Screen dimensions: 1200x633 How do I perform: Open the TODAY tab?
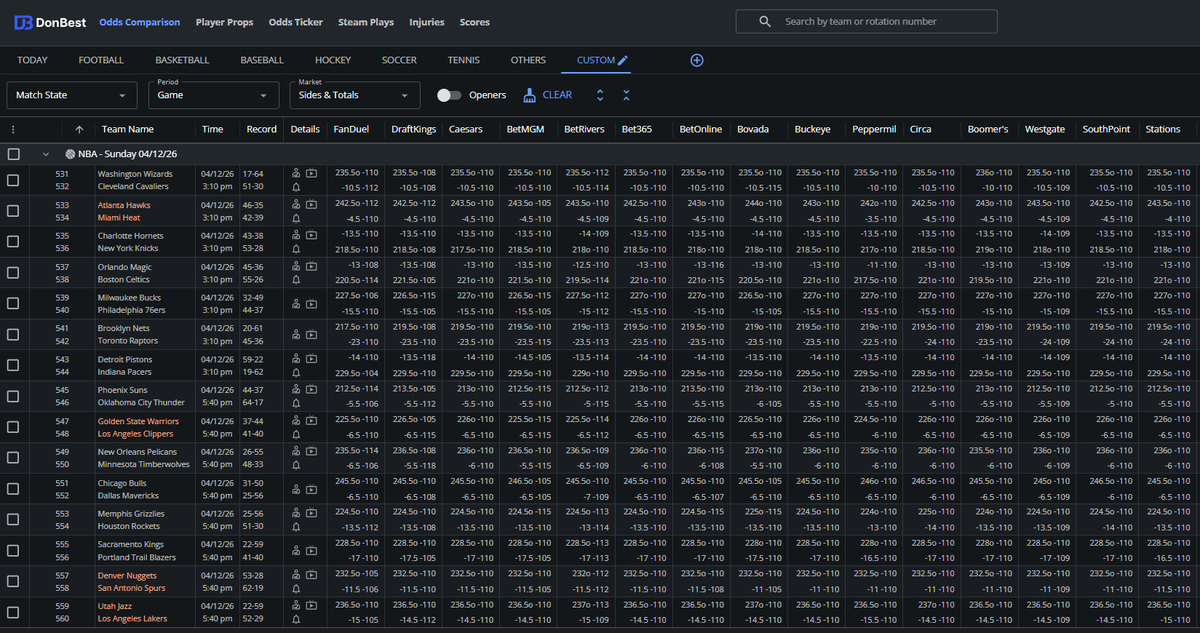coord(32,60)
